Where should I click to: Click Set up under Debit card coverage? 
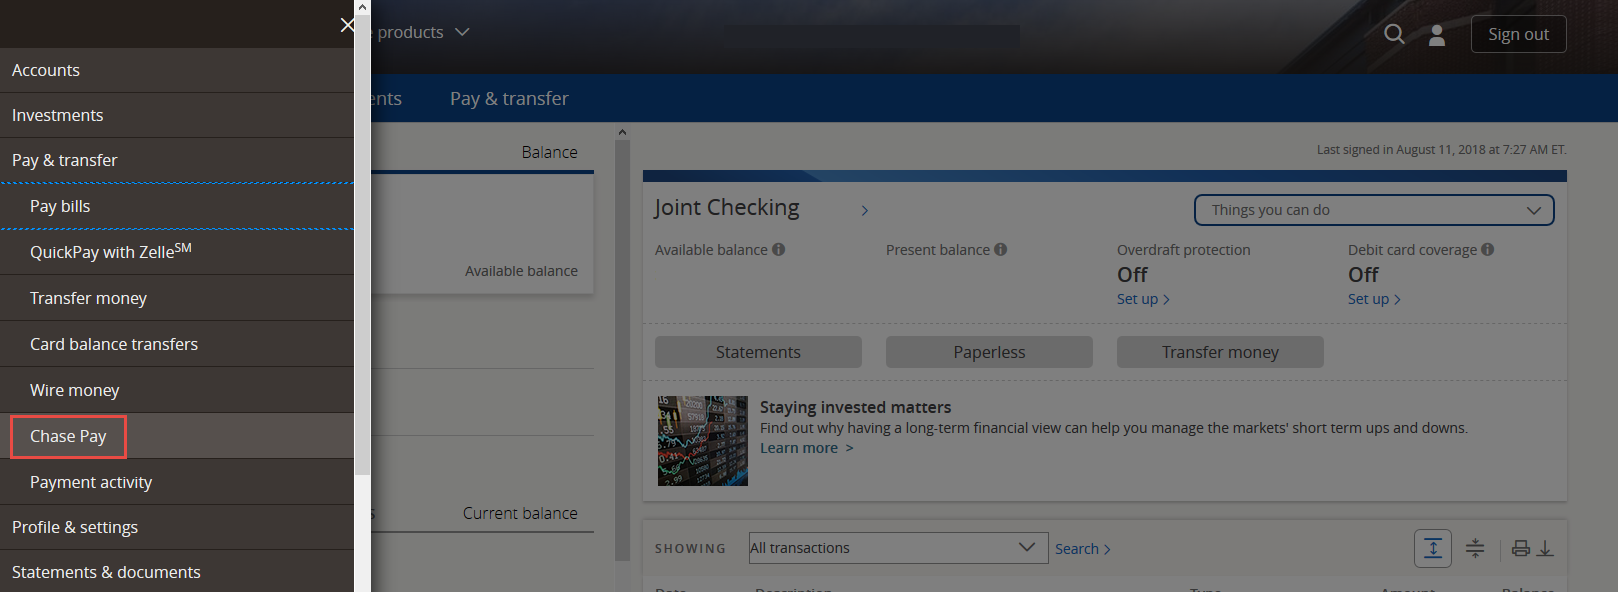[x=1374, y=299]
